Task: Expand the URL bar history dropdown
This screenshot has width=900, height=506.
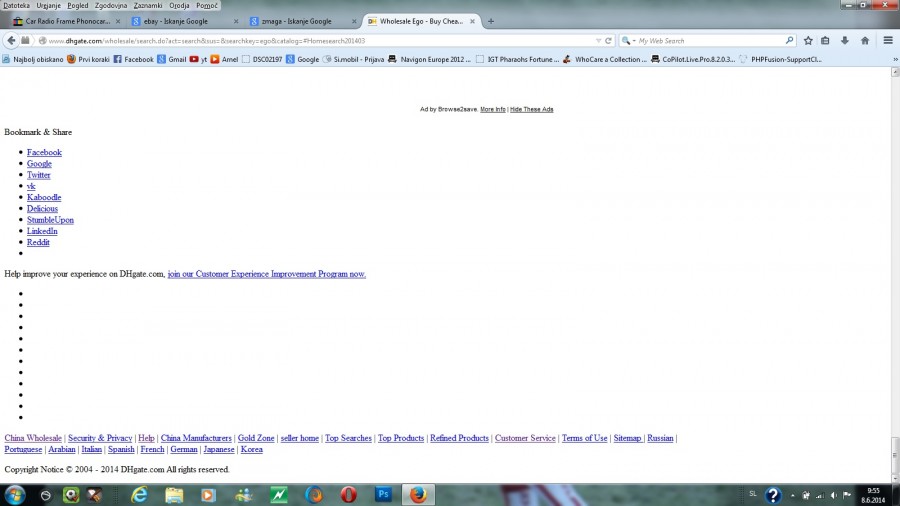Action: (598, 41)
